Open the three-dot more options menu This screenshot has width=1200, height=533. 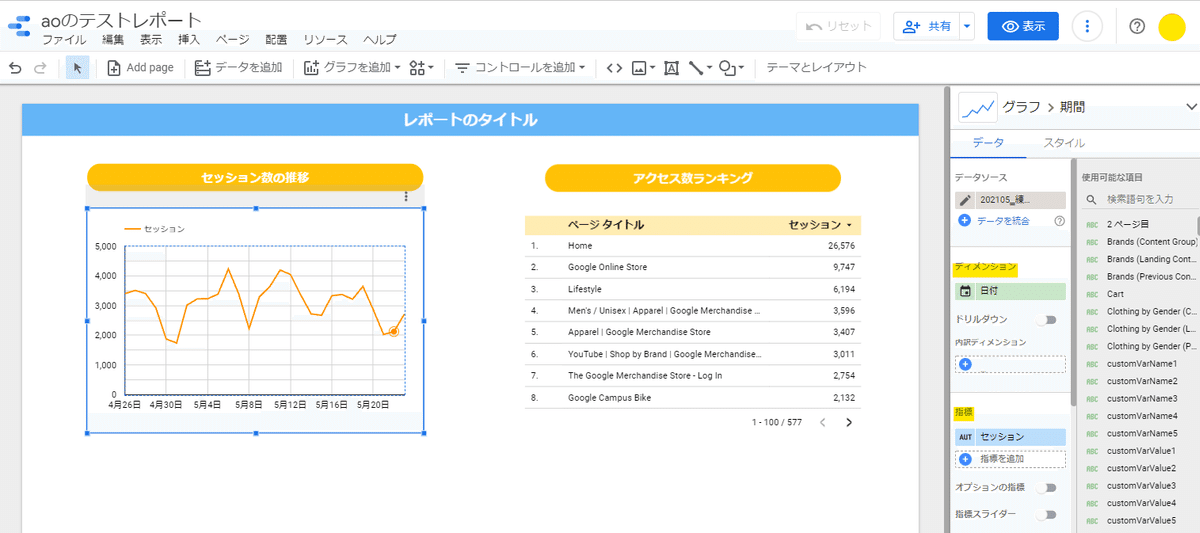[x=1087, y=27]
